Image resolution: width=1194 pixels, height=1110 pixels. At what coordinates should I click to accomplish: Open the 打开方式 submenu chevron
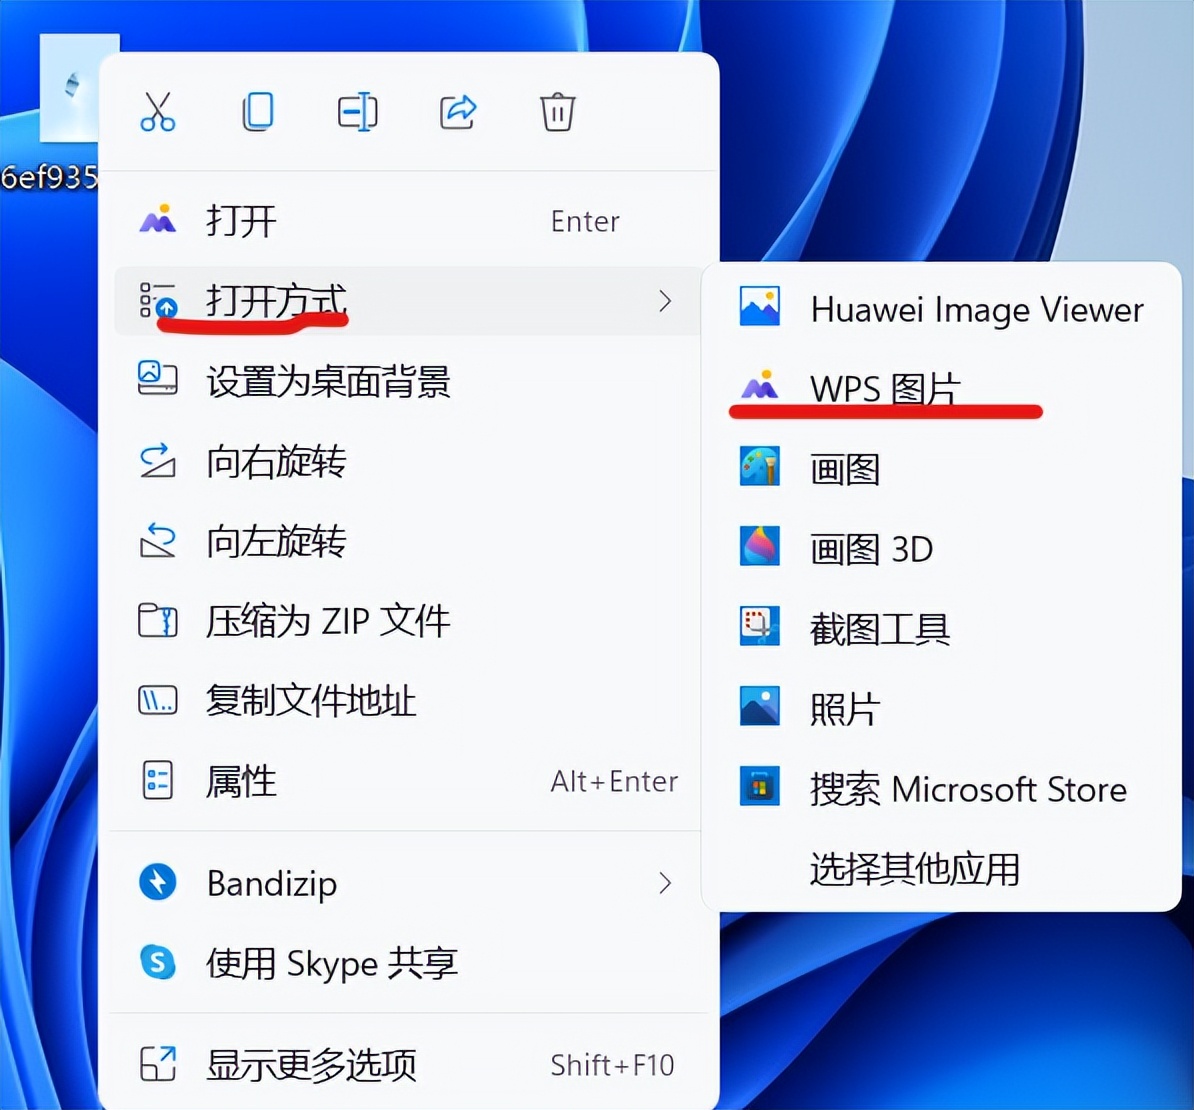[x=666, y=301]
